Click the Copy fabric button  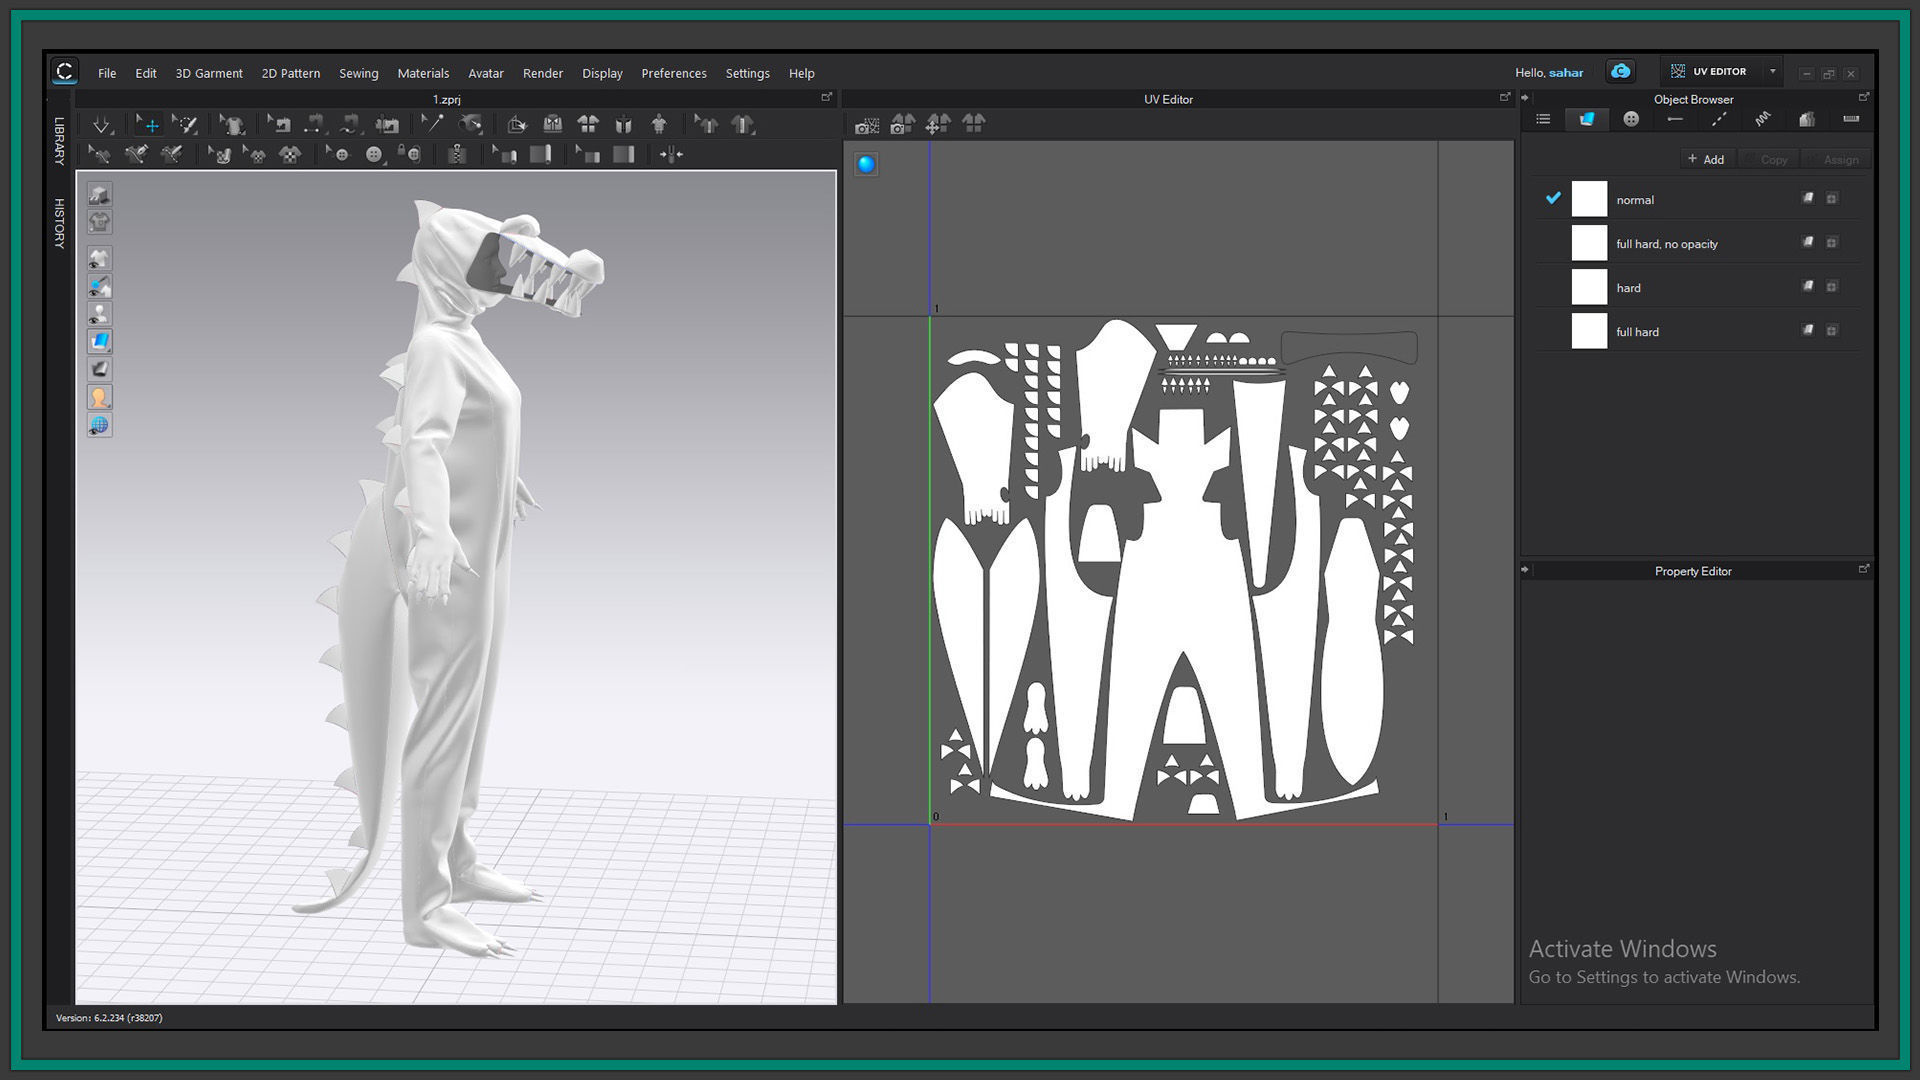click(x=1767, y=159)
